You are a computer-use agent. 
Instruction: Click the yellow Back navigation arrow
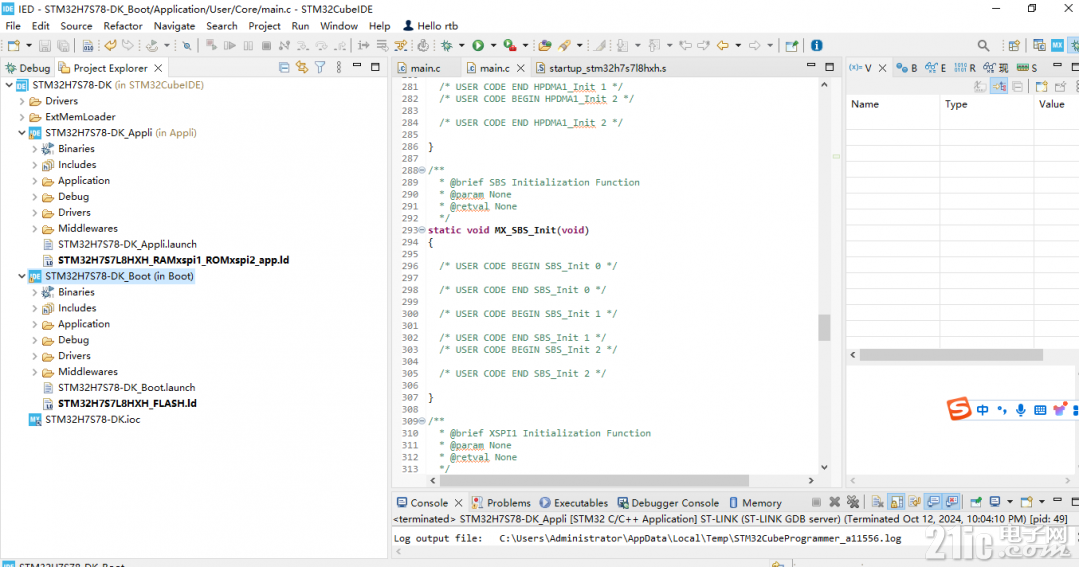click(723, 45)
